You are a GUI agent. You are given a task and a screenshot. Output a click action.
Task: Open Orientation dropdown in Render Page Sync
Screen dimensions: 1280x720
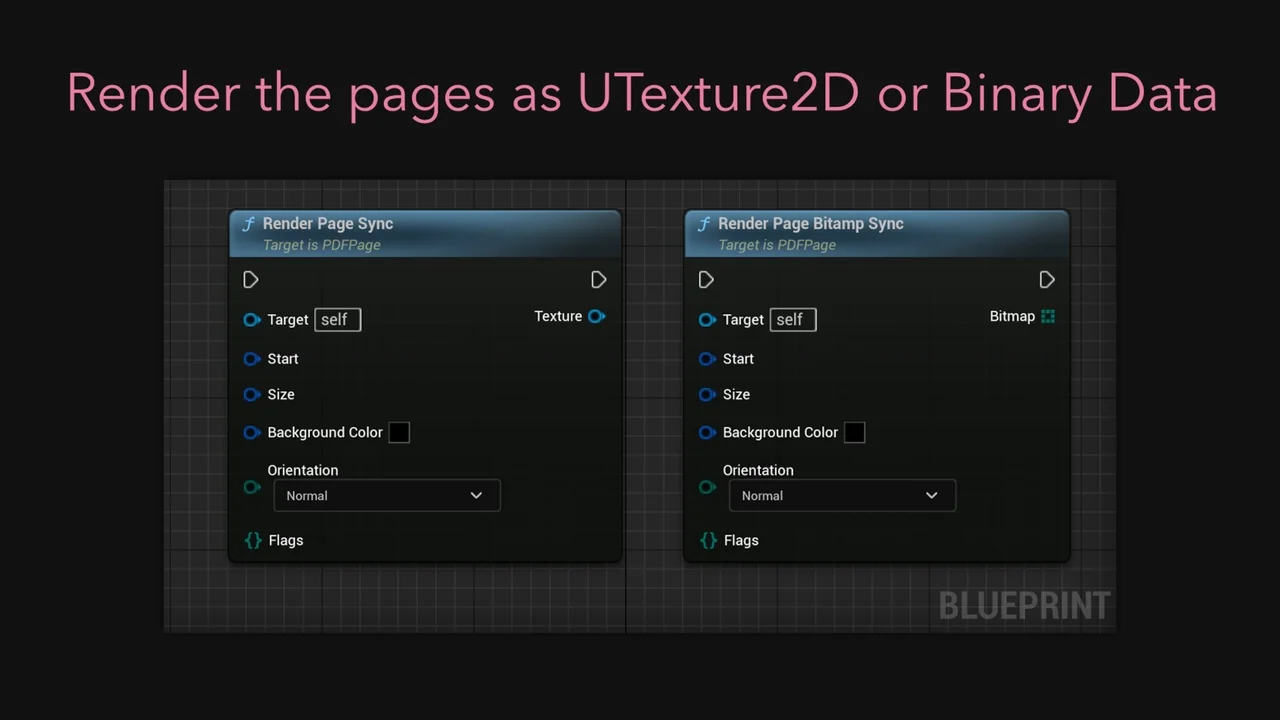(387, 496)
